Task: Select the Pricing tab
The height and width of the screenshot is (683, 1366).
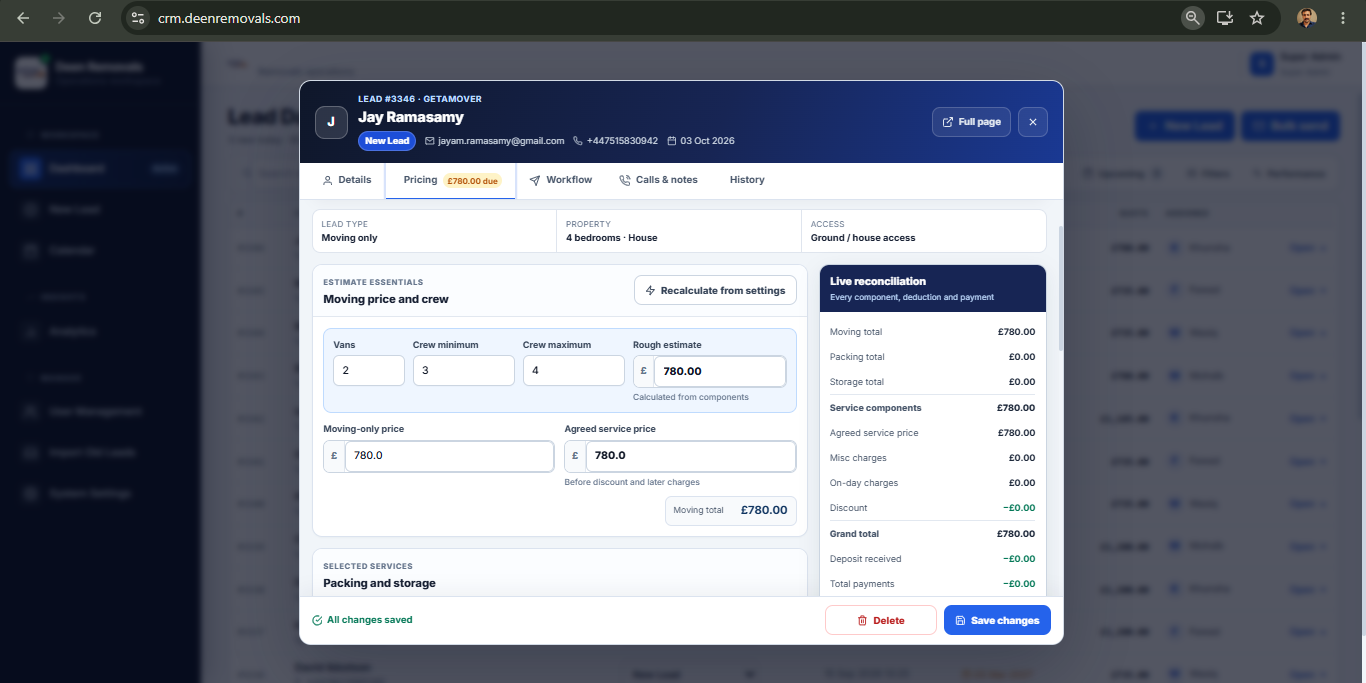Action: [x=450, y=180]
